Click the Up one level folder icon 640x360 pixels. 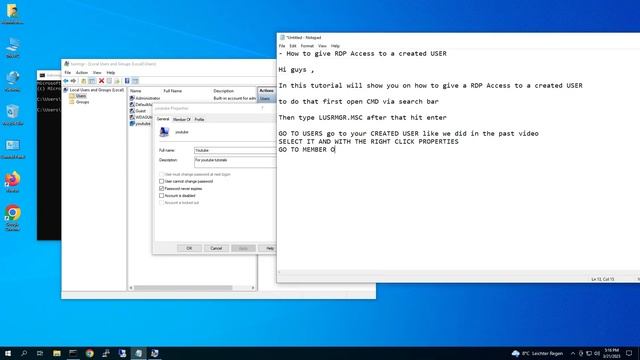[x=83, y=81]
